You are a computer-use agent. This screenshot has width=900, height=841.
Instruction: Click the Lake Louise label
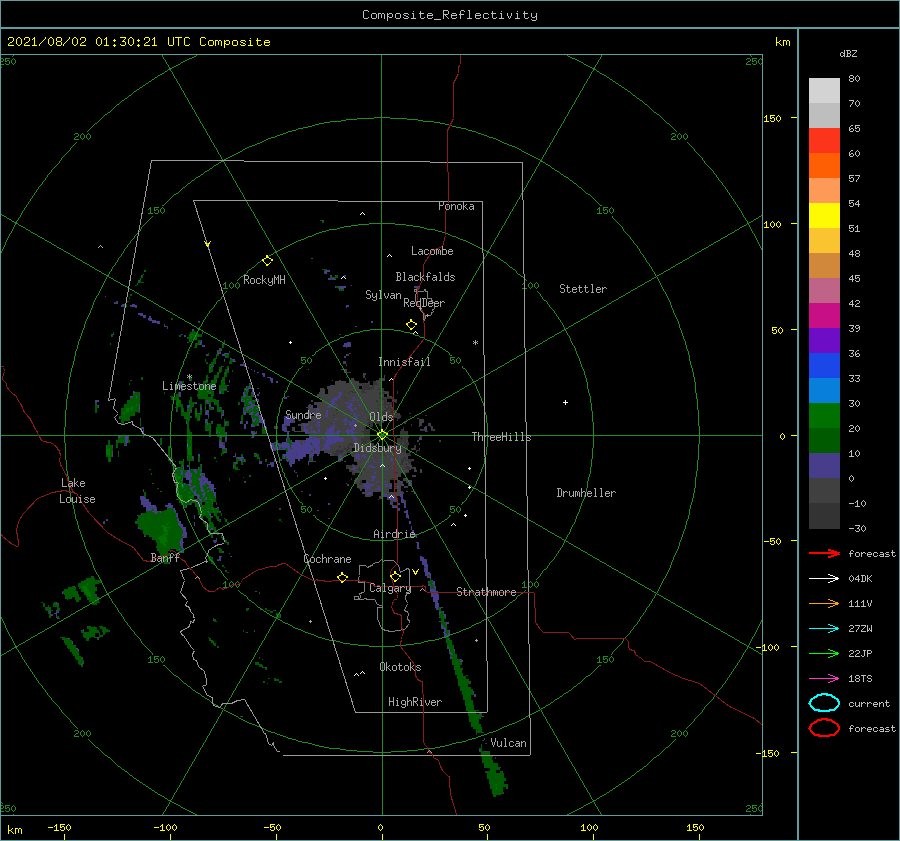77,491
